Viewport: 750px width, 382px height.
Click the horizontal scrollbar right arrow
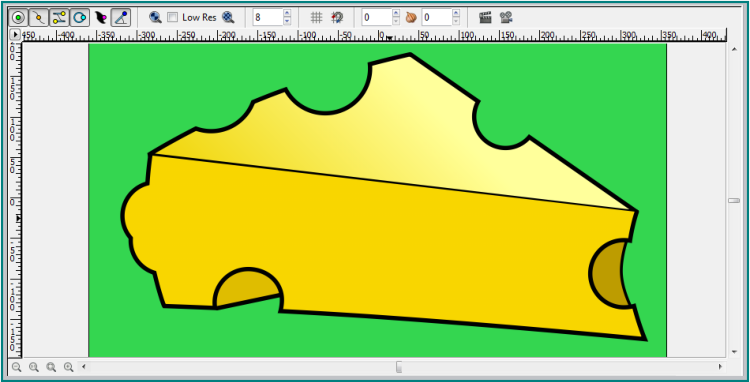coord(720,367)
